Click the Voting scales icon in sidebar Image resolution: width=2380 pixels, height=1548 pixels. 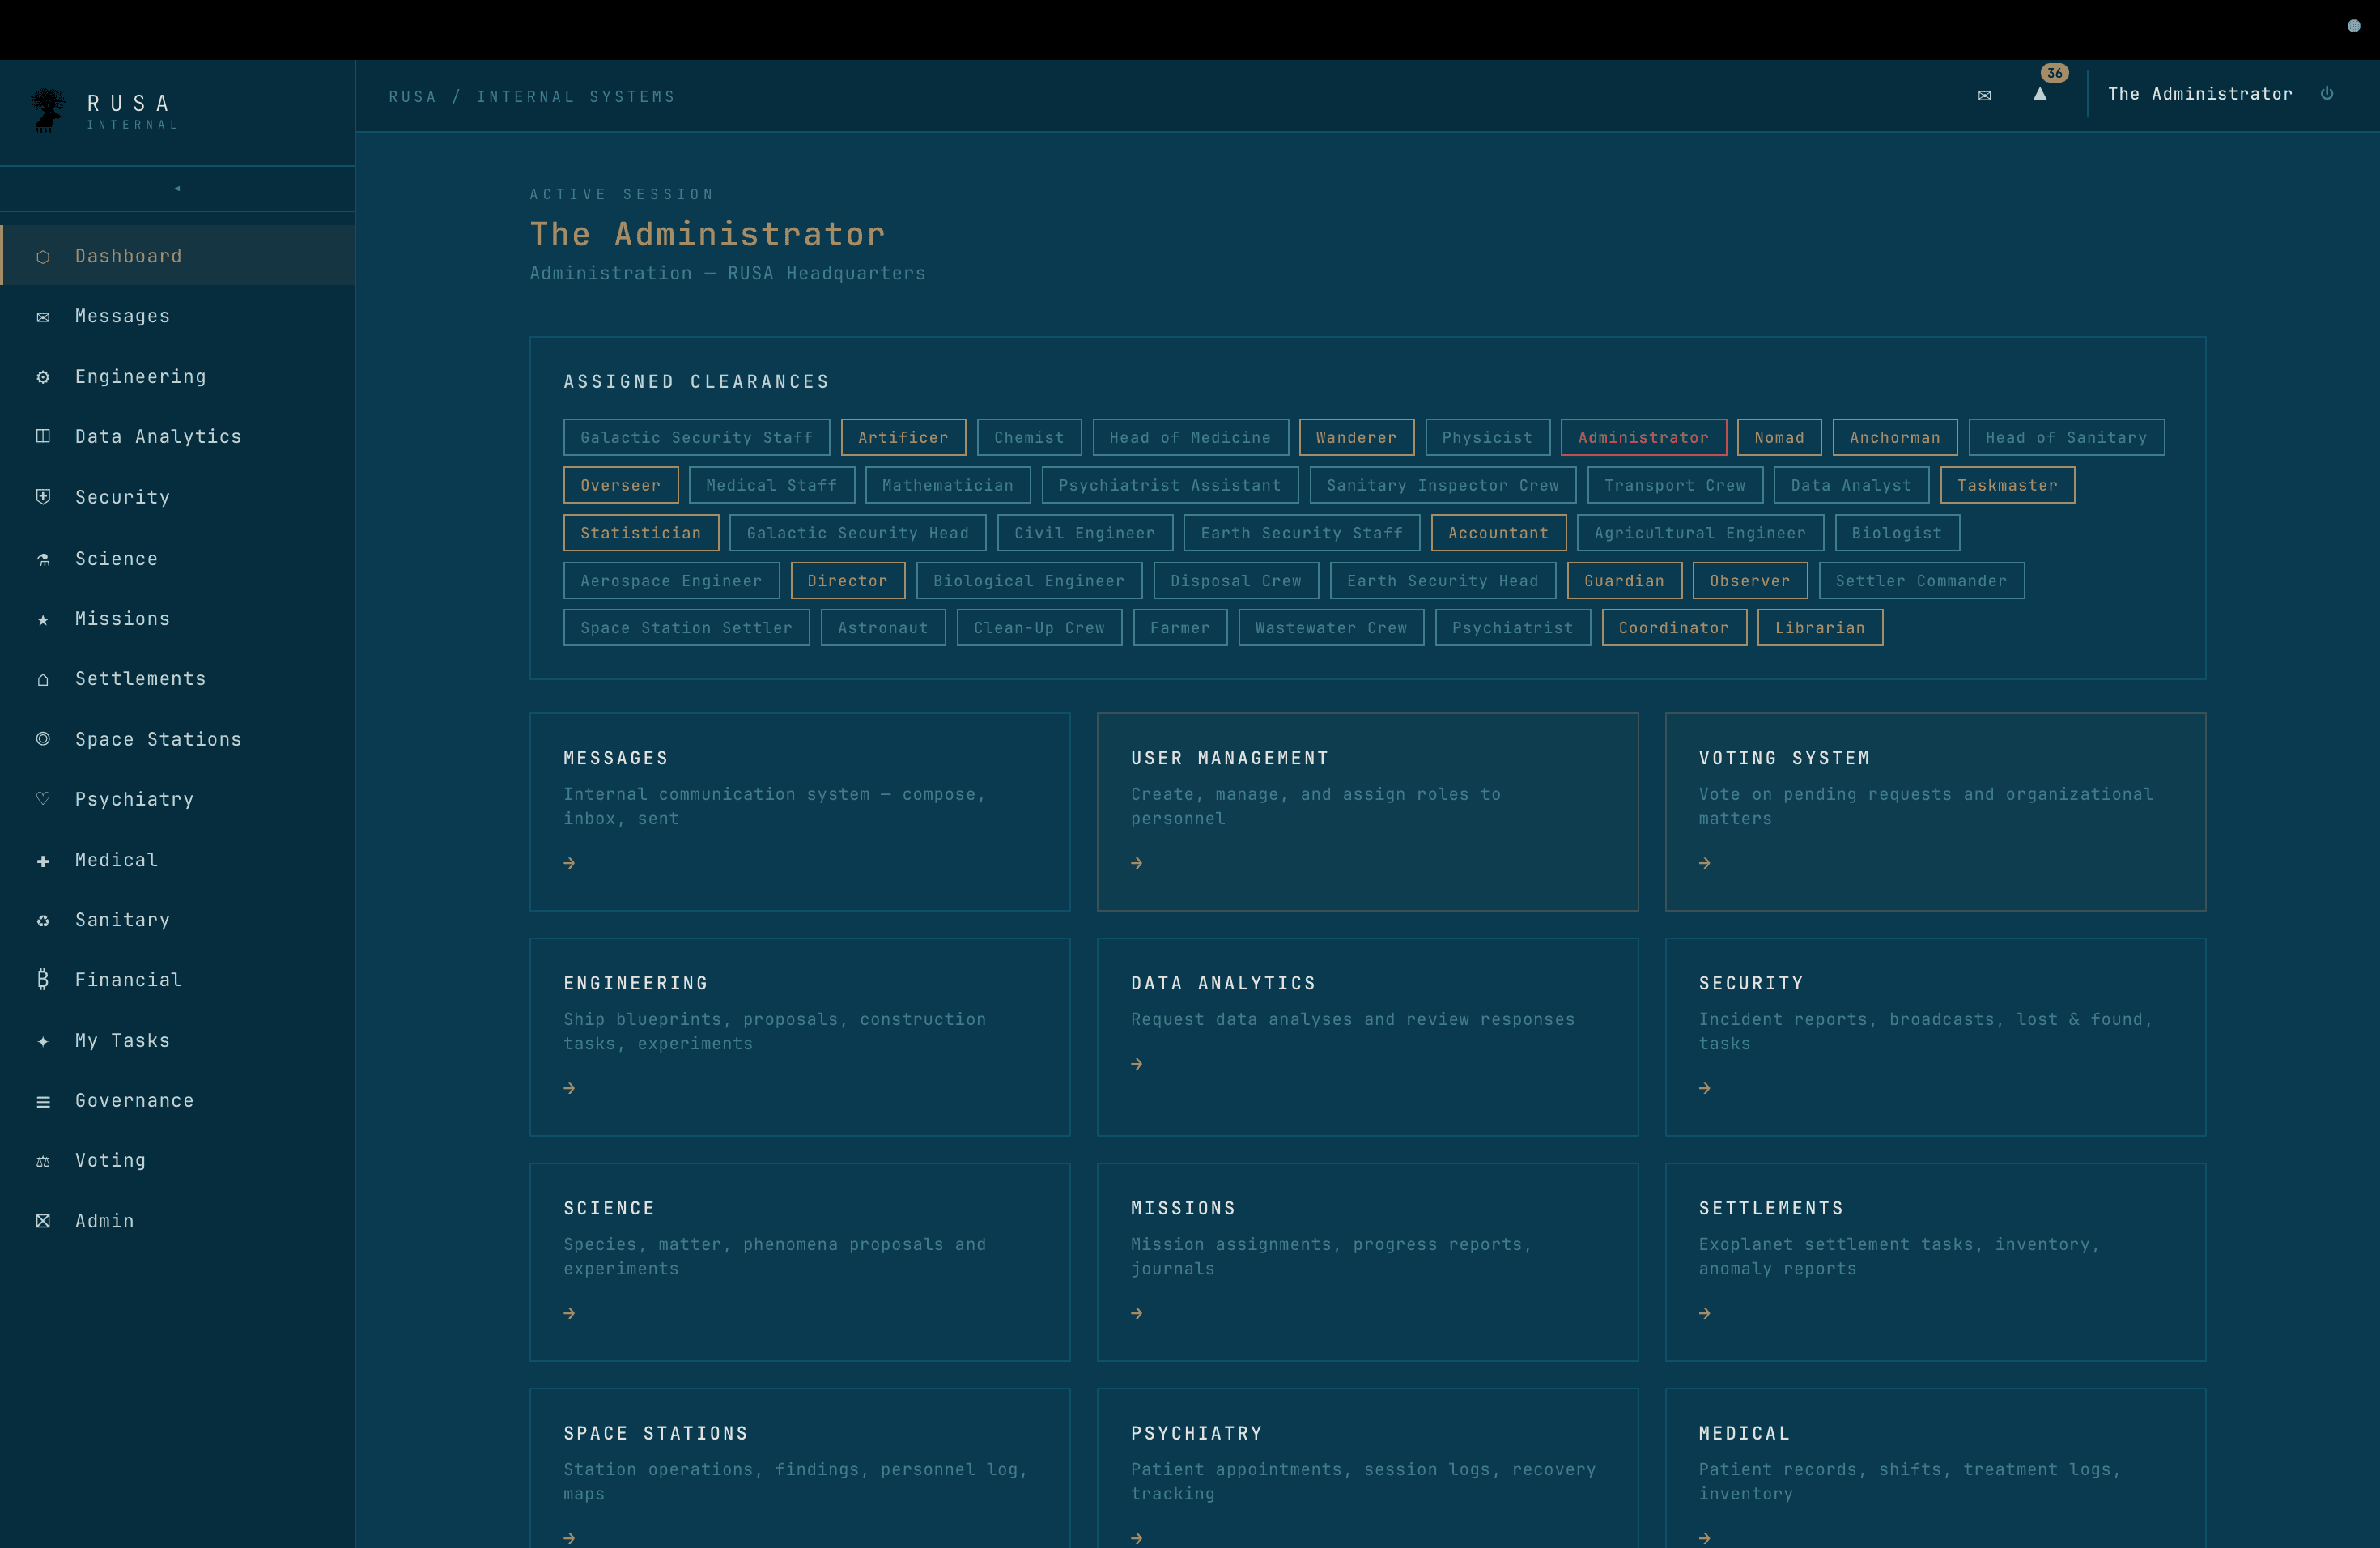(43, 1161)
